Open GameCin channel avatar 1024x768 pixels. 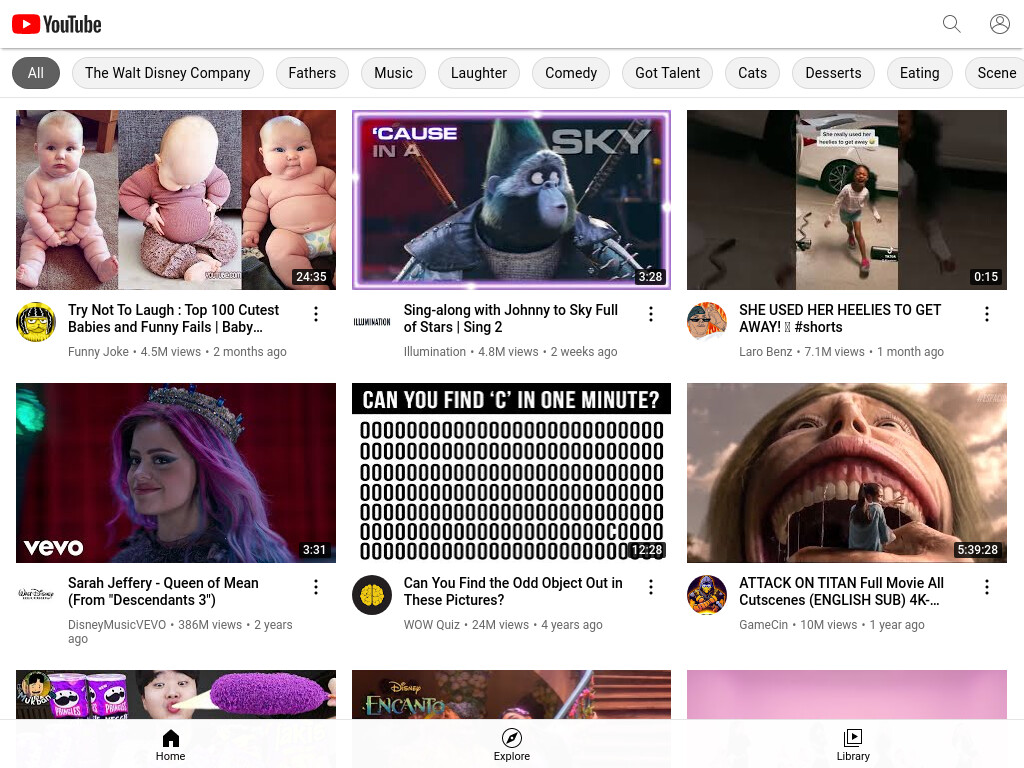pyautogui.click(x=707, y=594)
